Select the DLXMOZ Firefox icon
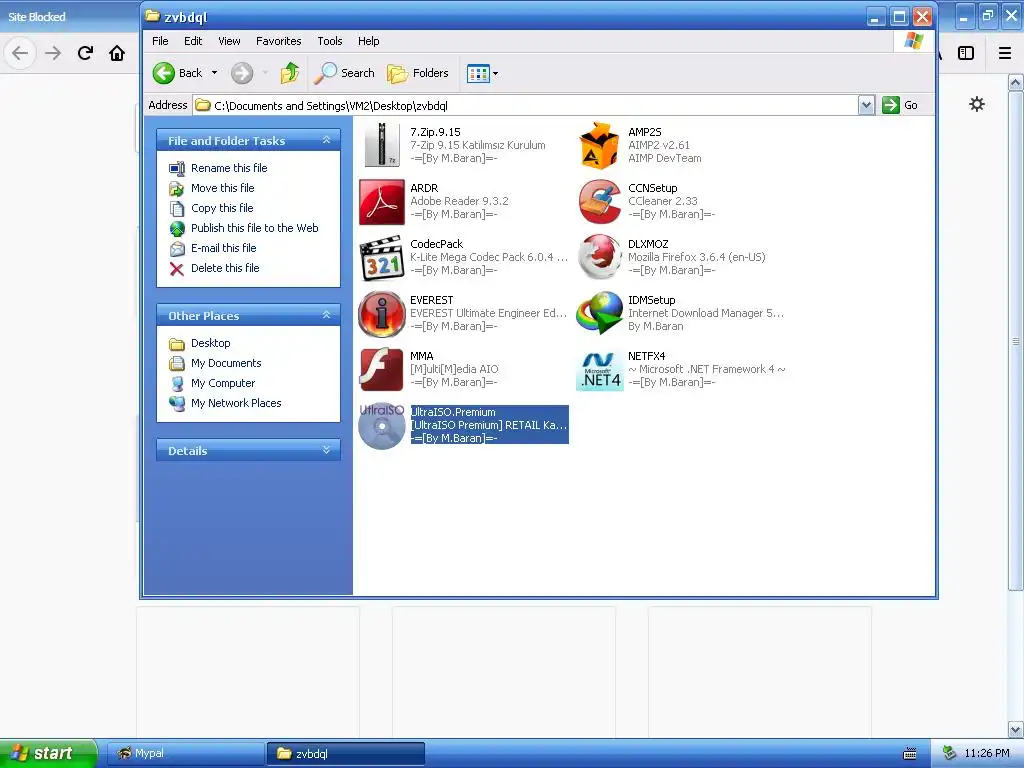The height and width of the screenshot is (768, 1024). click(x=599, y=258)
